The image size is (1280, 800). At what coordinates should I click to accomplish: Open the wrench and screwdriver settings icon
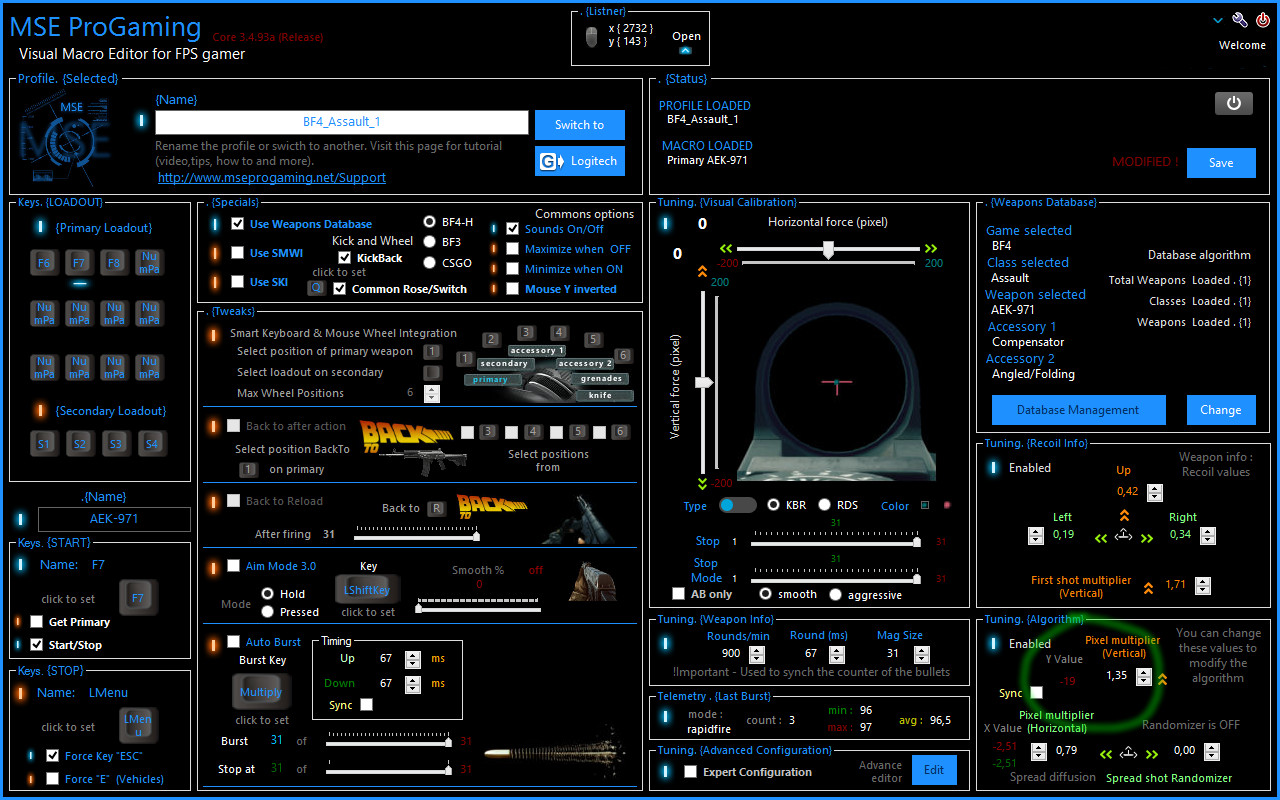coord(1240,20)
